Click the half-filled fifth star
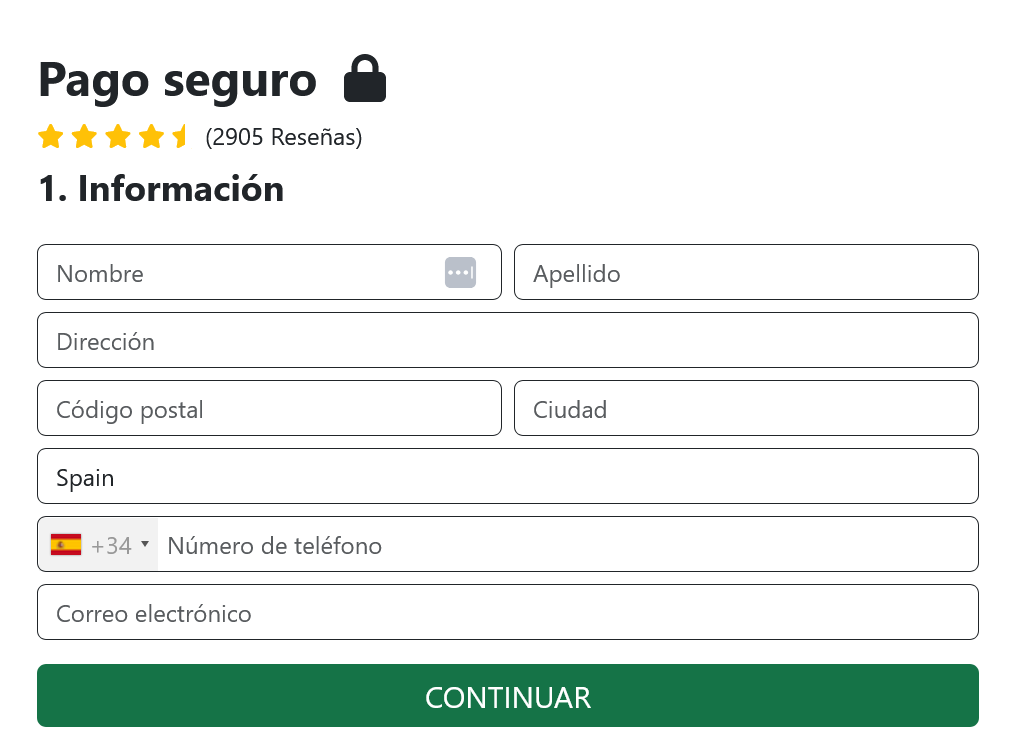1021x741 pixels. (182, 136)
